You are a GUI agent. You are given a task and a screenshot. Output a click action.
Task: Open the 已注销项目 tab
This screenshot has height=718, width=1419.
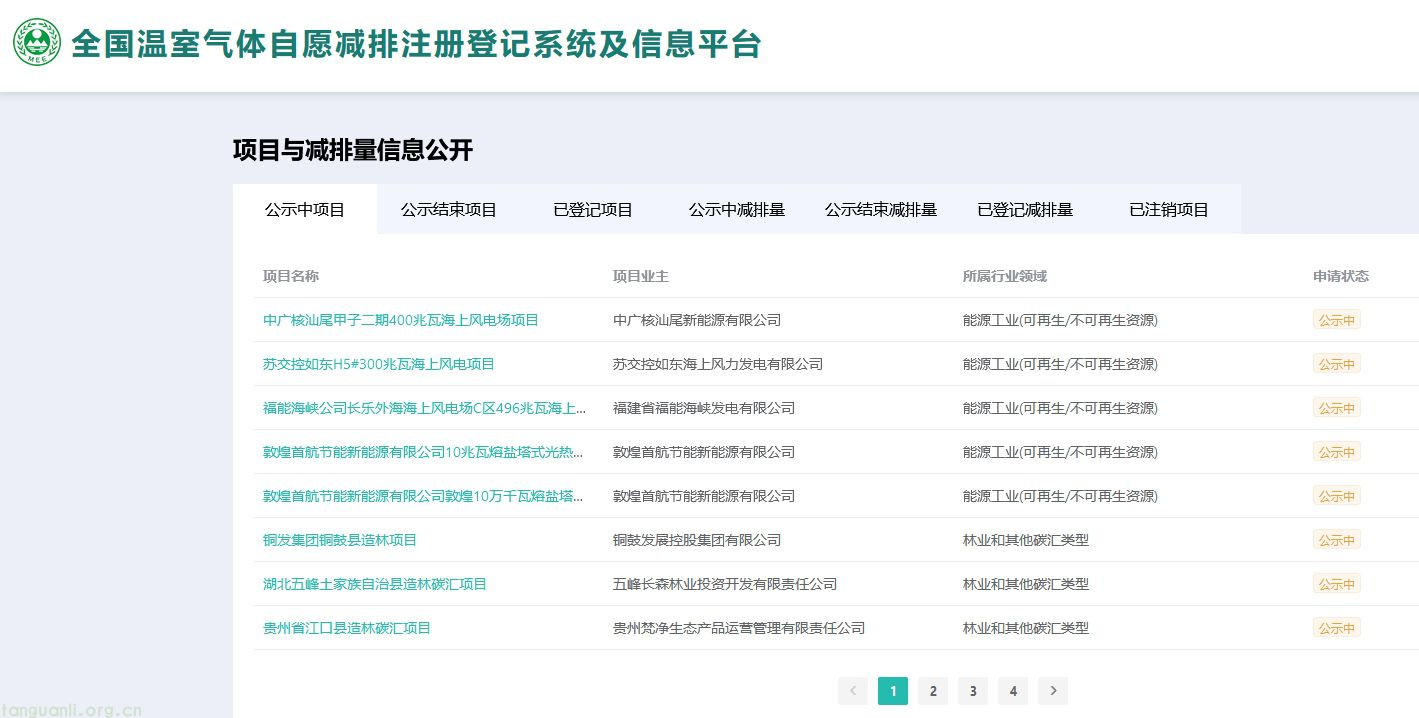click(1169, 210)
